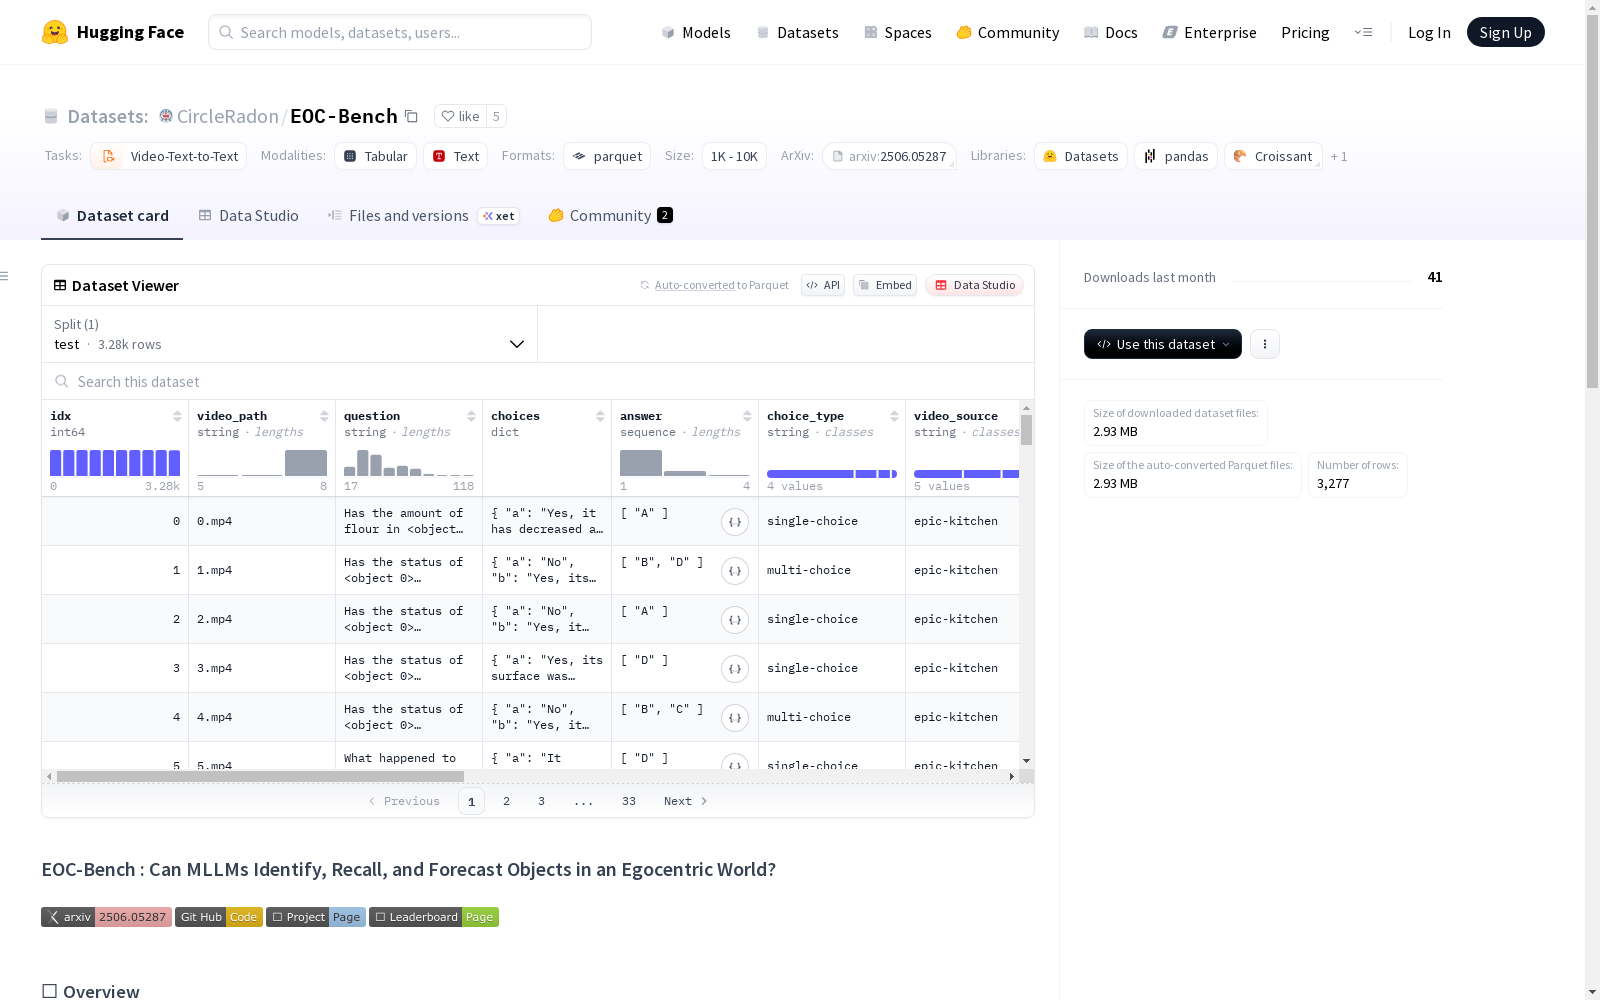1600x1000 pixels.
Task: Click the Sign Up button
Action: click(x=1505, y=32)
